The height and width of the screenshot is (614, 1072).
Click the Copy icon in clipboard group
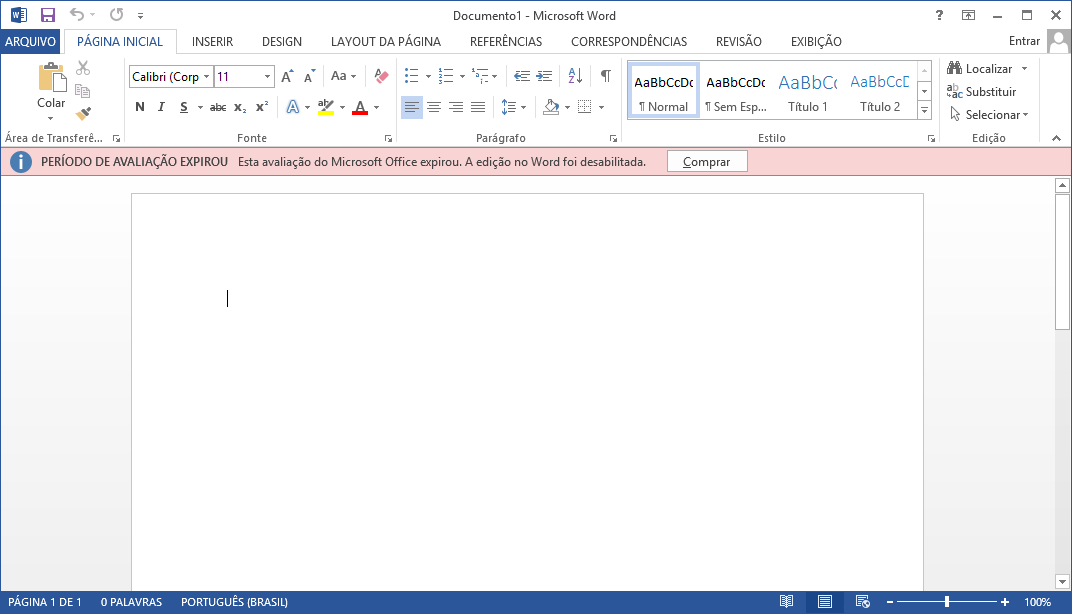coord(83,90)
